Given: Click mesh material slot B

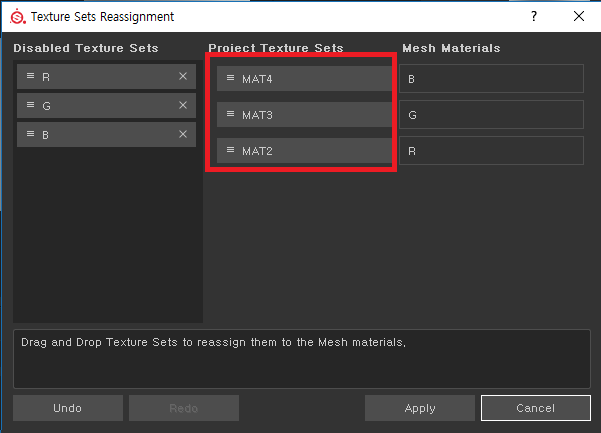Looking at the screenshot, I should (x=491, y=79).
